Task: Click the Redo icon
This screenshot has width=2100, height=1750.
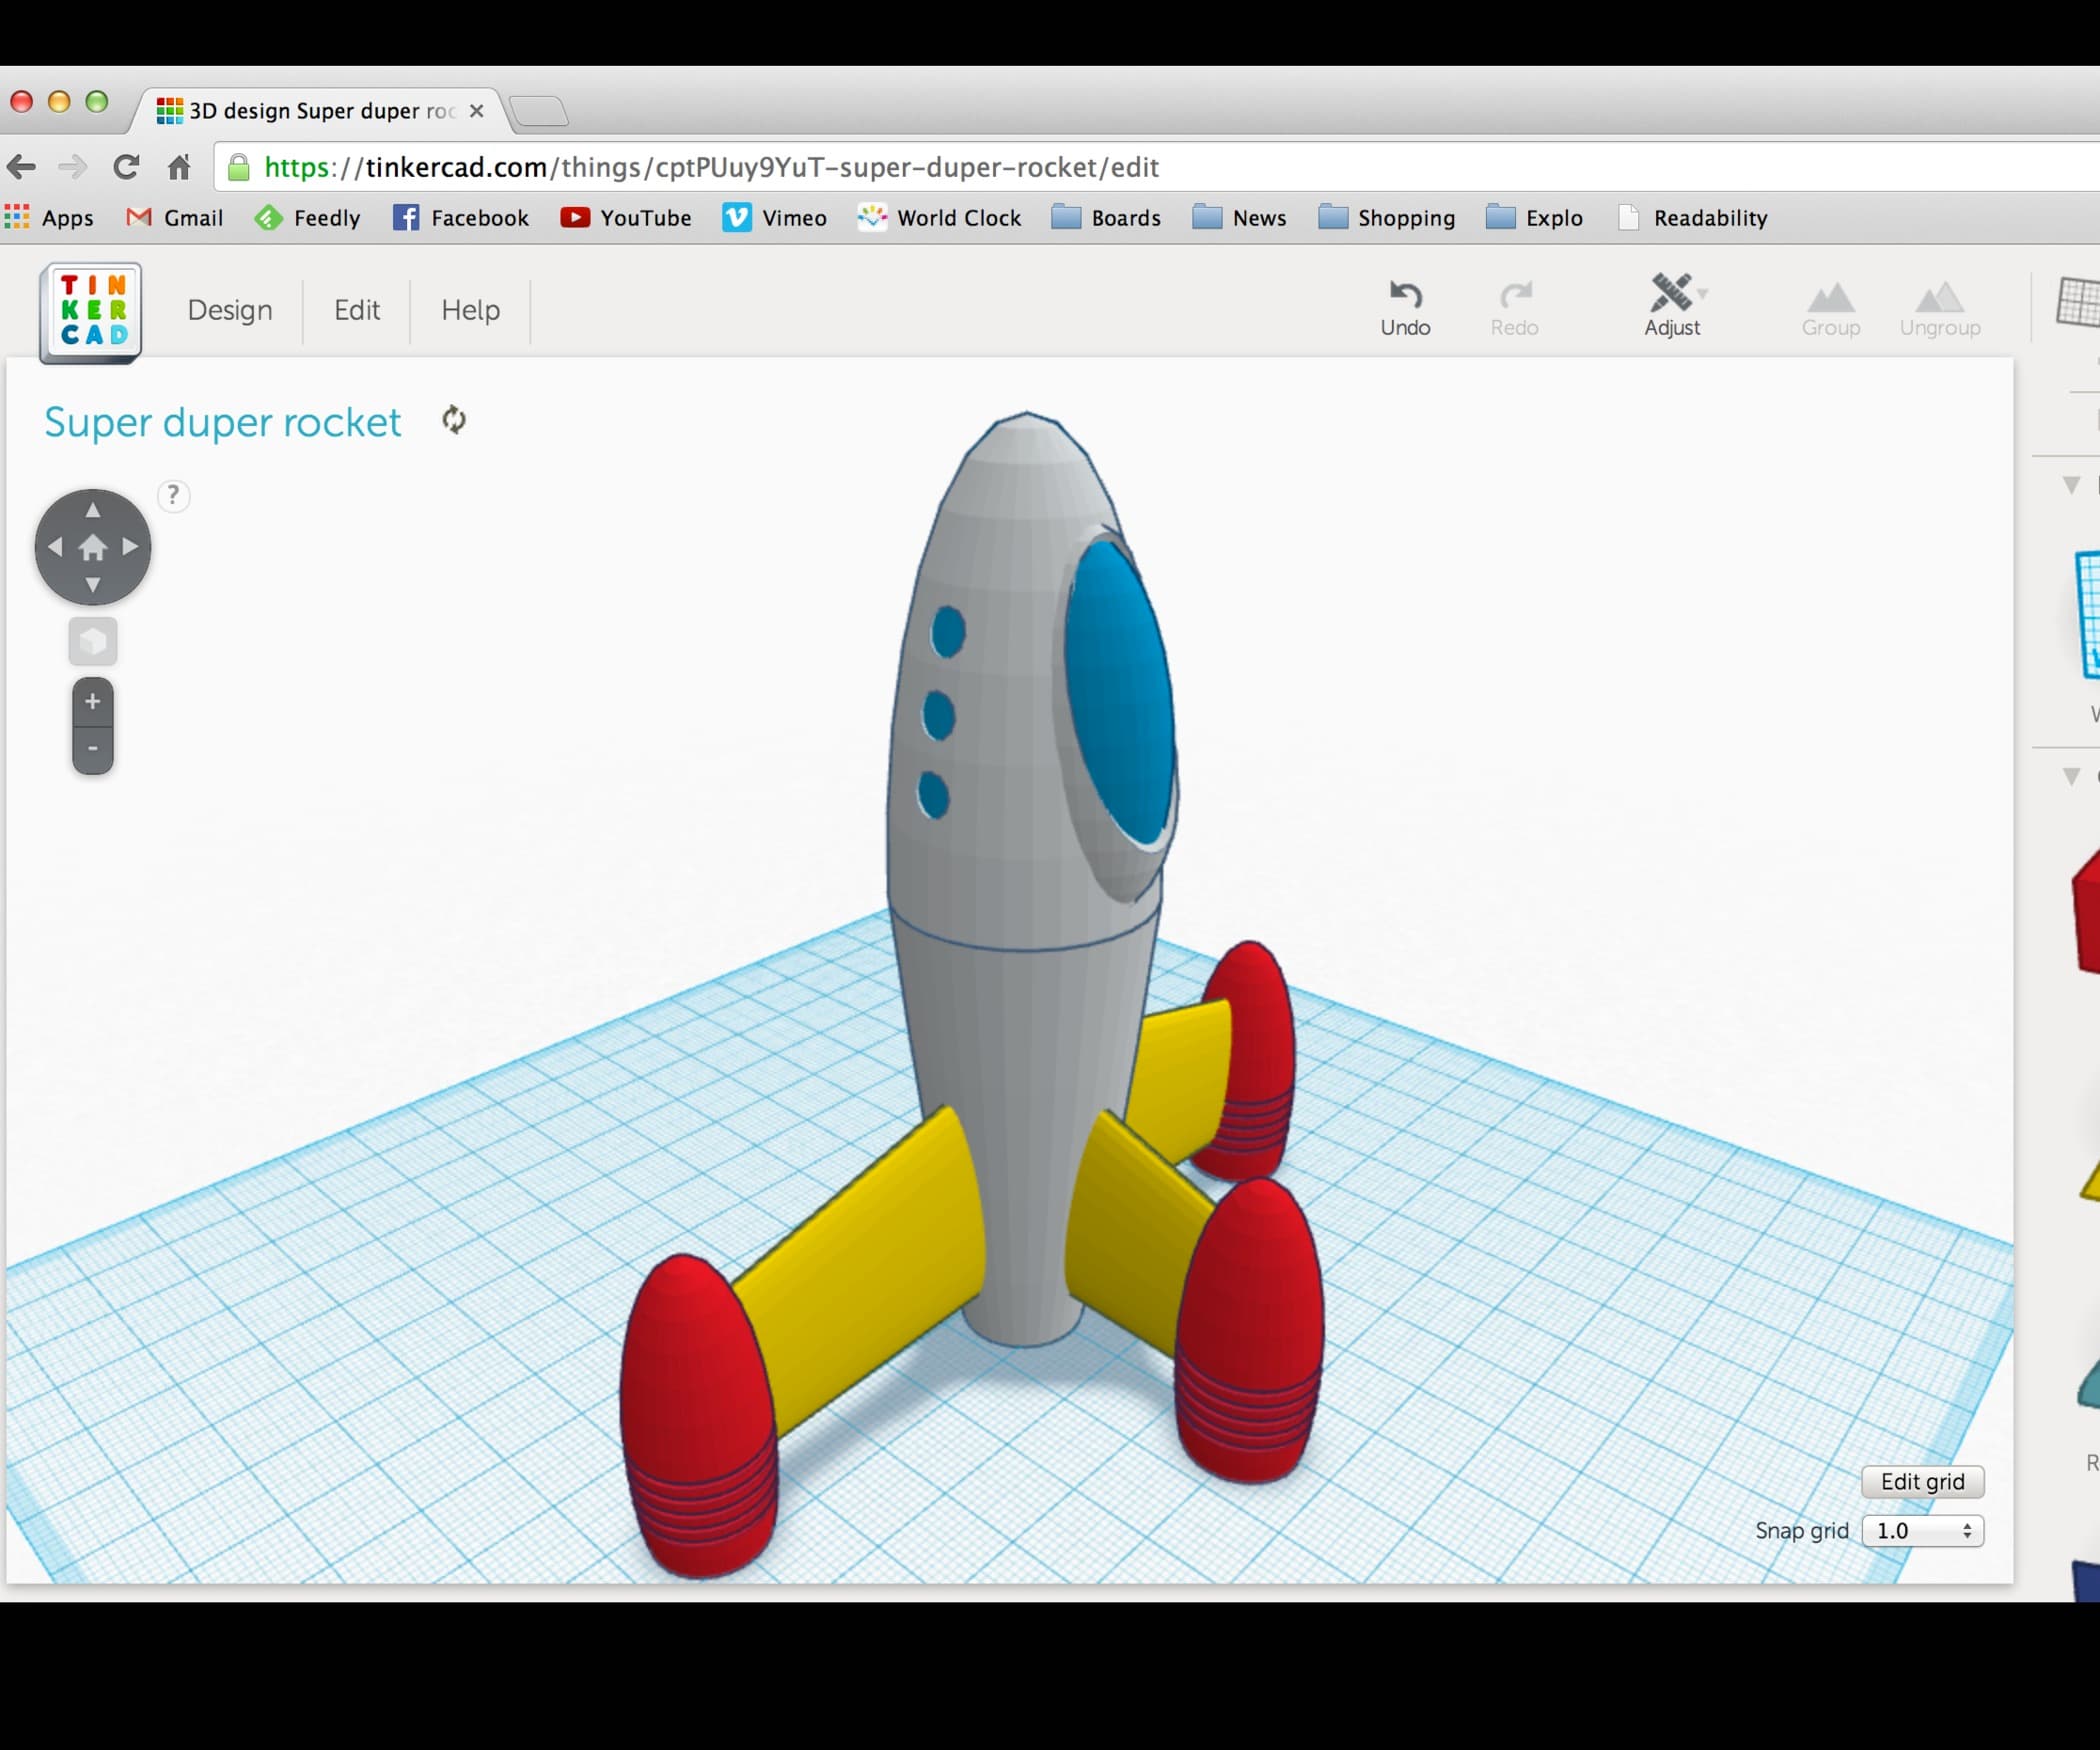Action: [1515, 300]
